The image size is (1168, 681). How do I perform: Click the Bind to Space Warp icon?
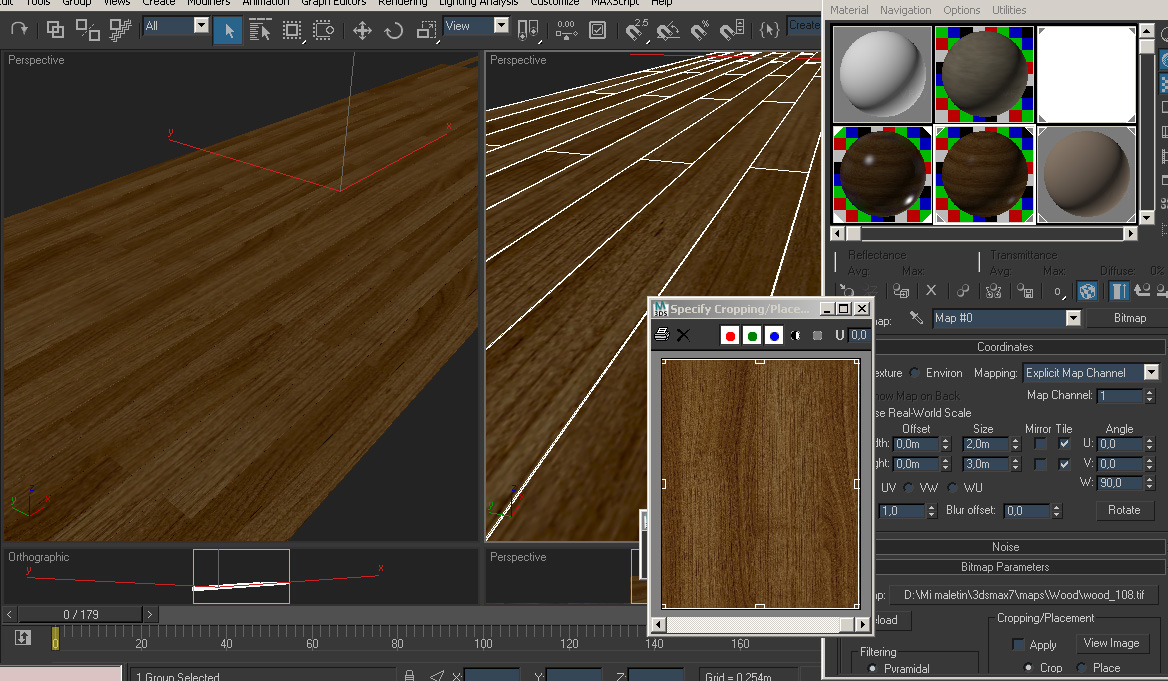(120, 30)
